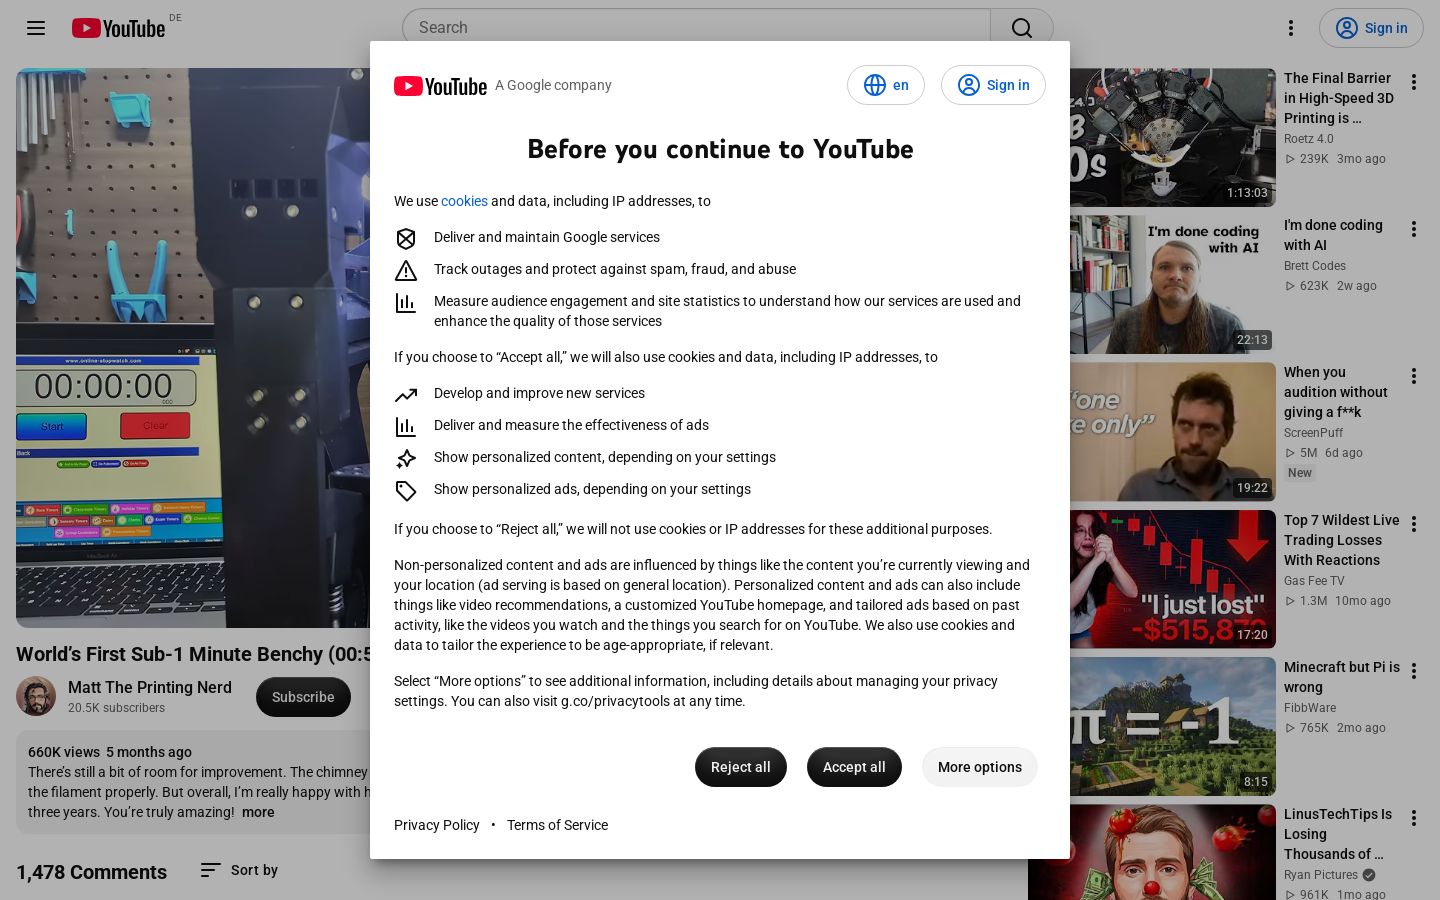Open the Terms of Service link

coord(557,825)
